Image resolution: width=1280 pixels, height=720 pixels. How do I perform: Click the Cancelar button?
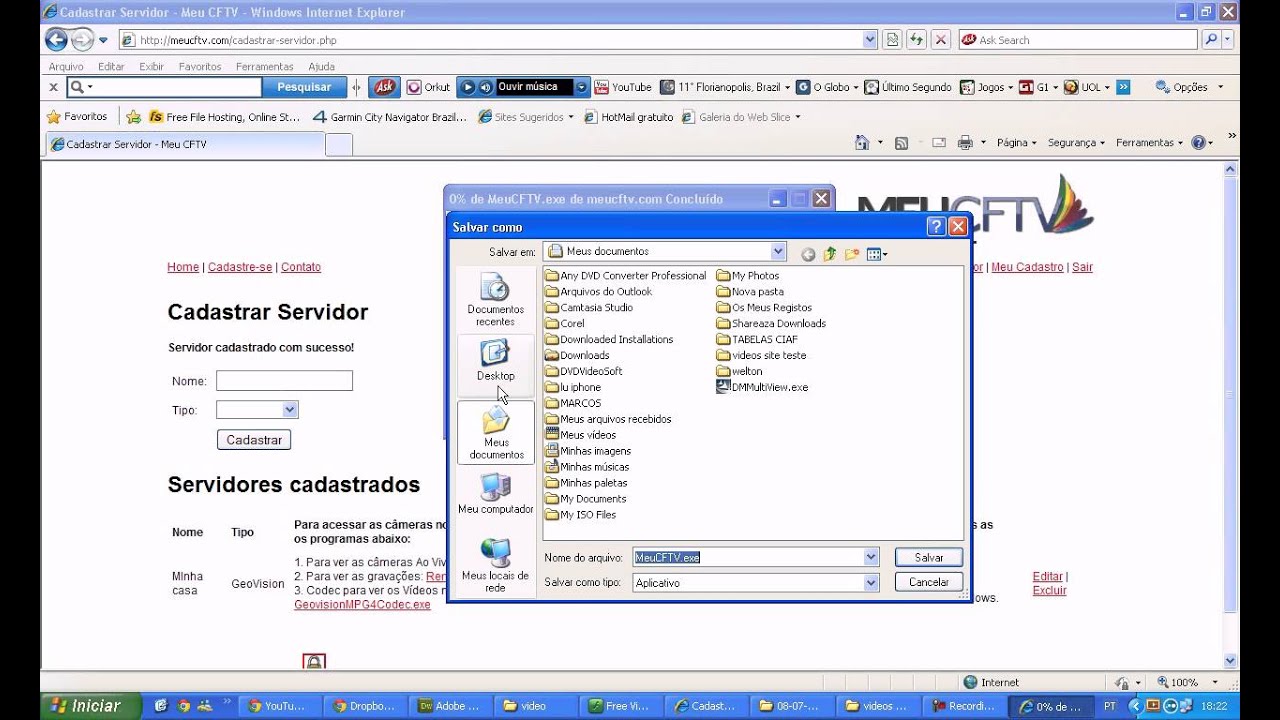pos(929,582)
